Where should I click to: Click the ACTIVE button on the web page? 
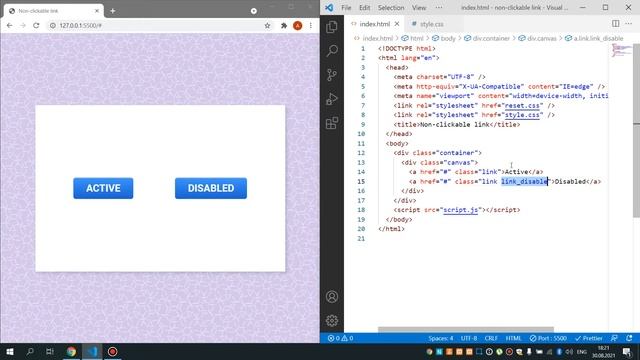(x=103, y=188)
